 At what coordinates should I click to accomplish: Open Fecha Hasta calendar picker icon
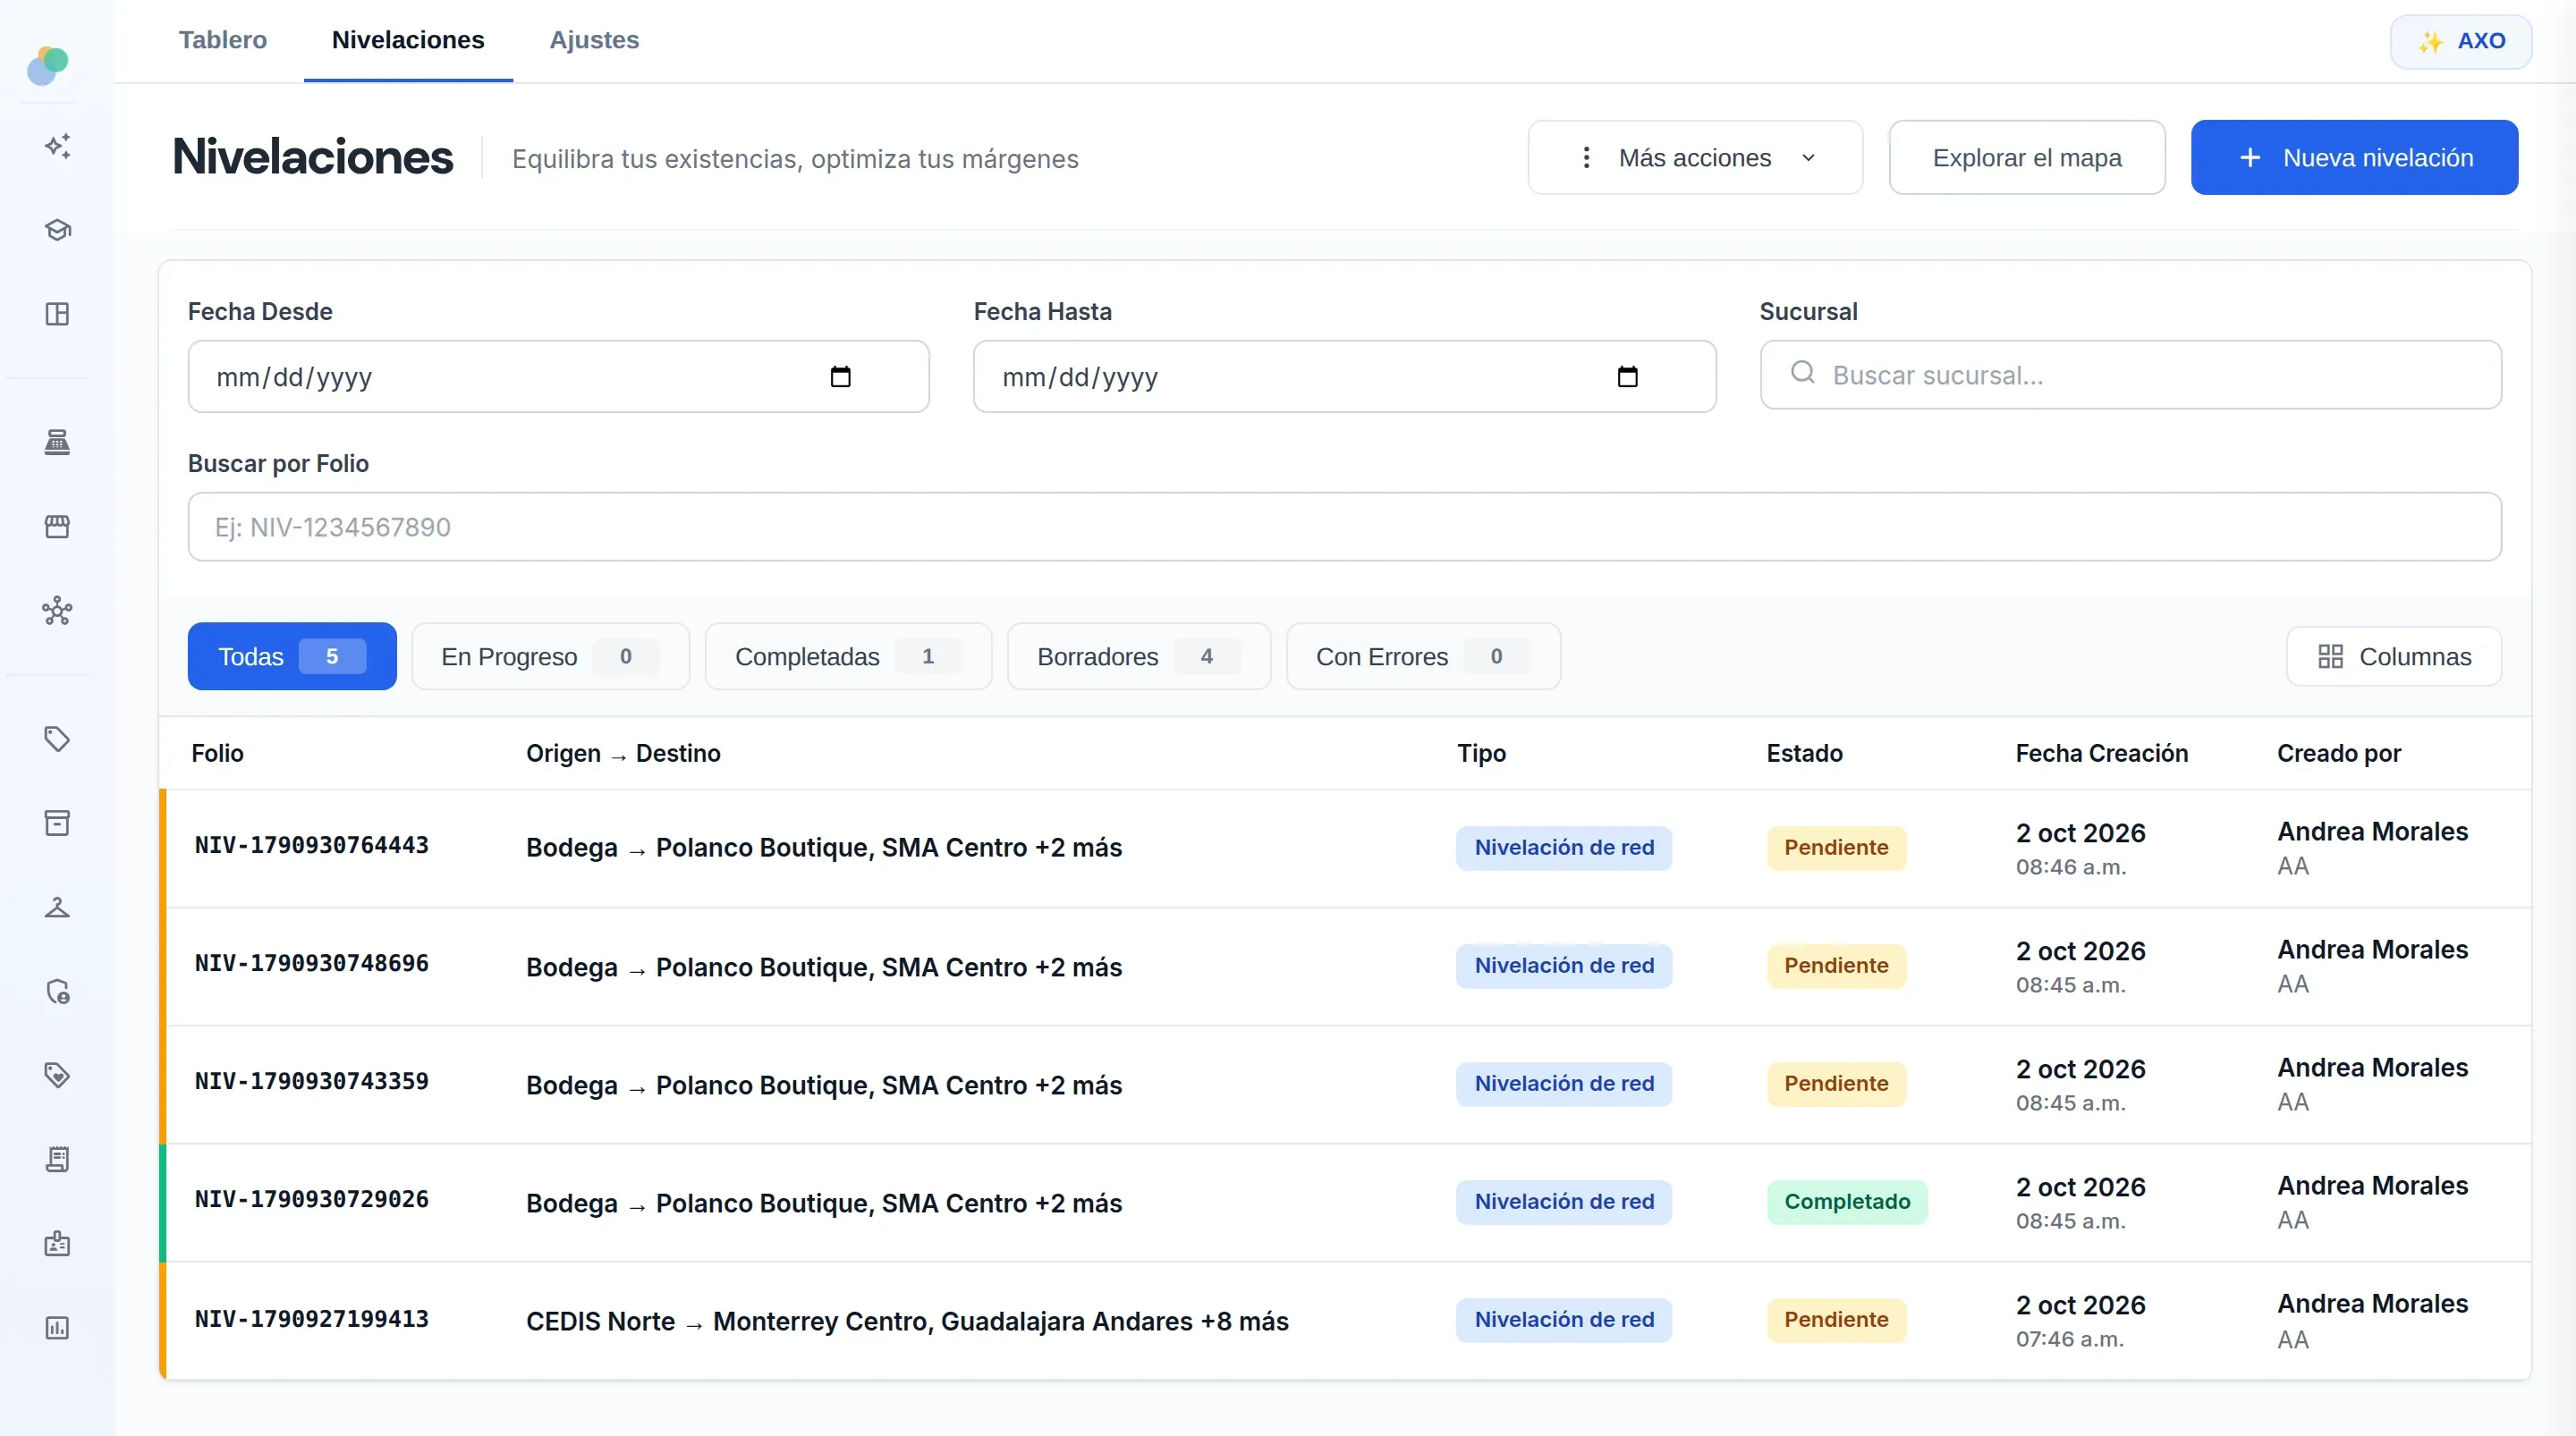[1627, 377]
